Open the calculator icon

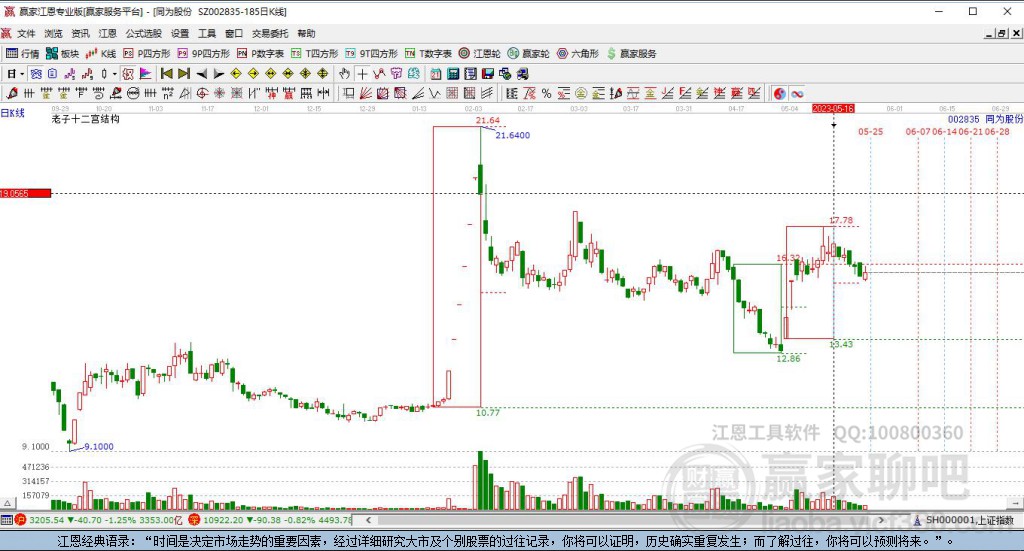pyautogui.click(x=453, y=74)
